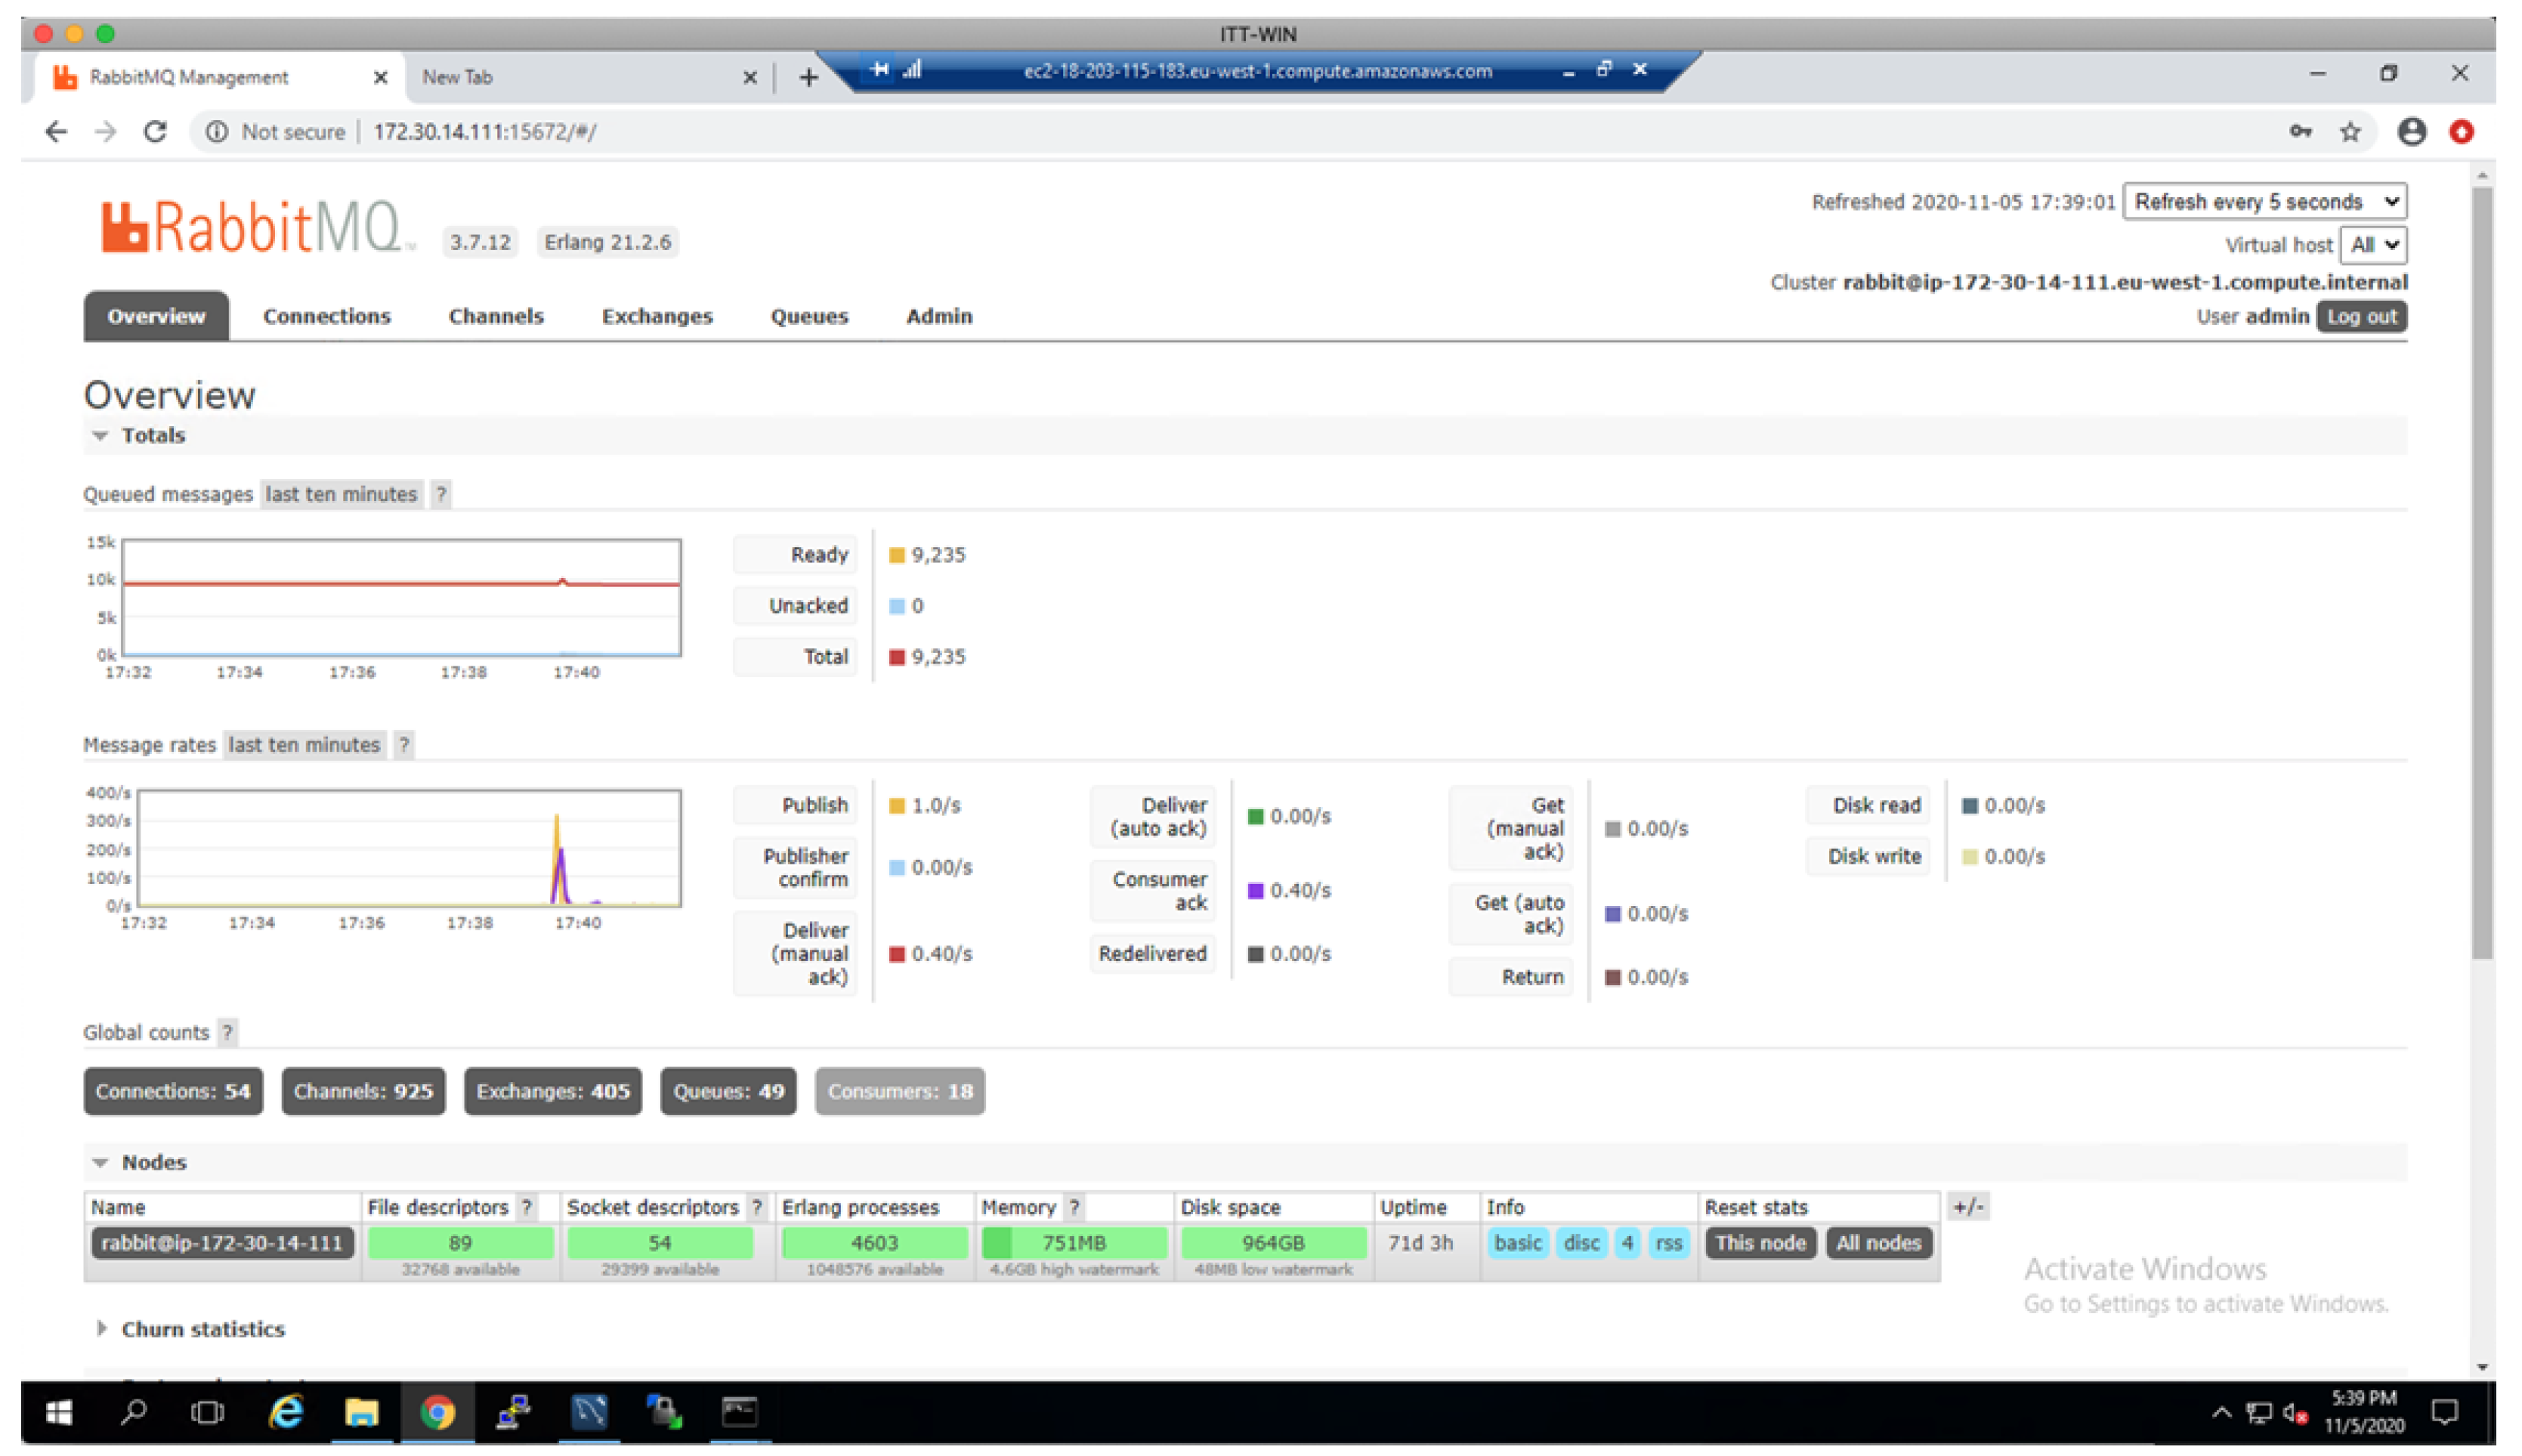
Task: Click the Connections: 54 count button
Action: pos(173,1091)
